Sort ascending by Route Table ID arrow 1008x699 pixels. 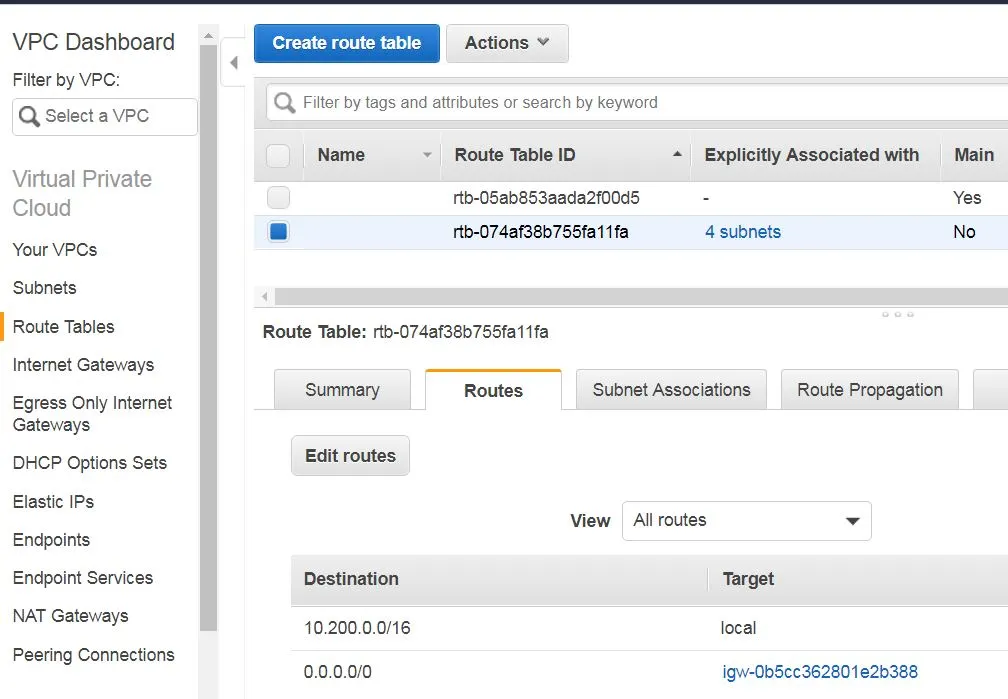tap(677, 155)
